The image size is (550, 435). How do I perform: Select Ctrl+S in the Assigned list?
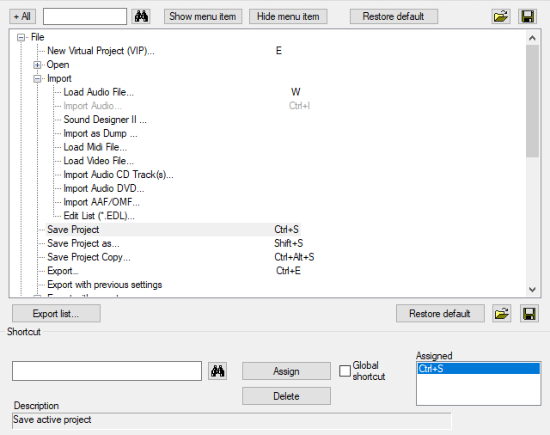pos(478,369)
